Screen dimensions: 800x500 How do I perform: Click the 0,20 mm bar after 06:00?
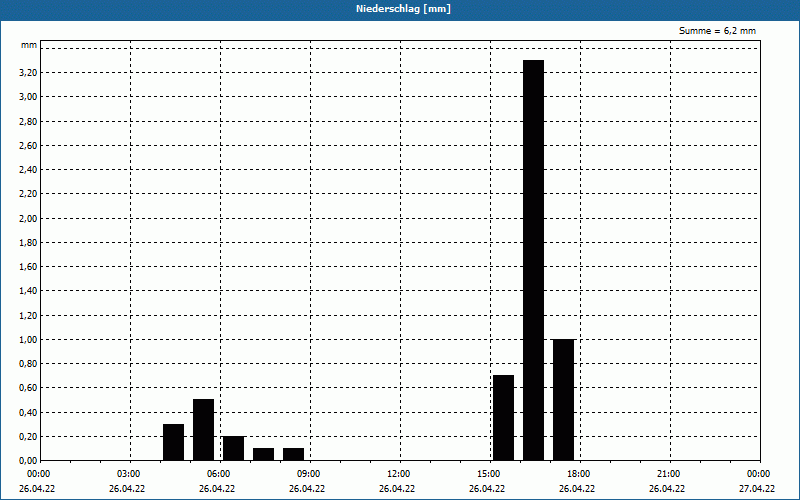click(x=234, y=448)
